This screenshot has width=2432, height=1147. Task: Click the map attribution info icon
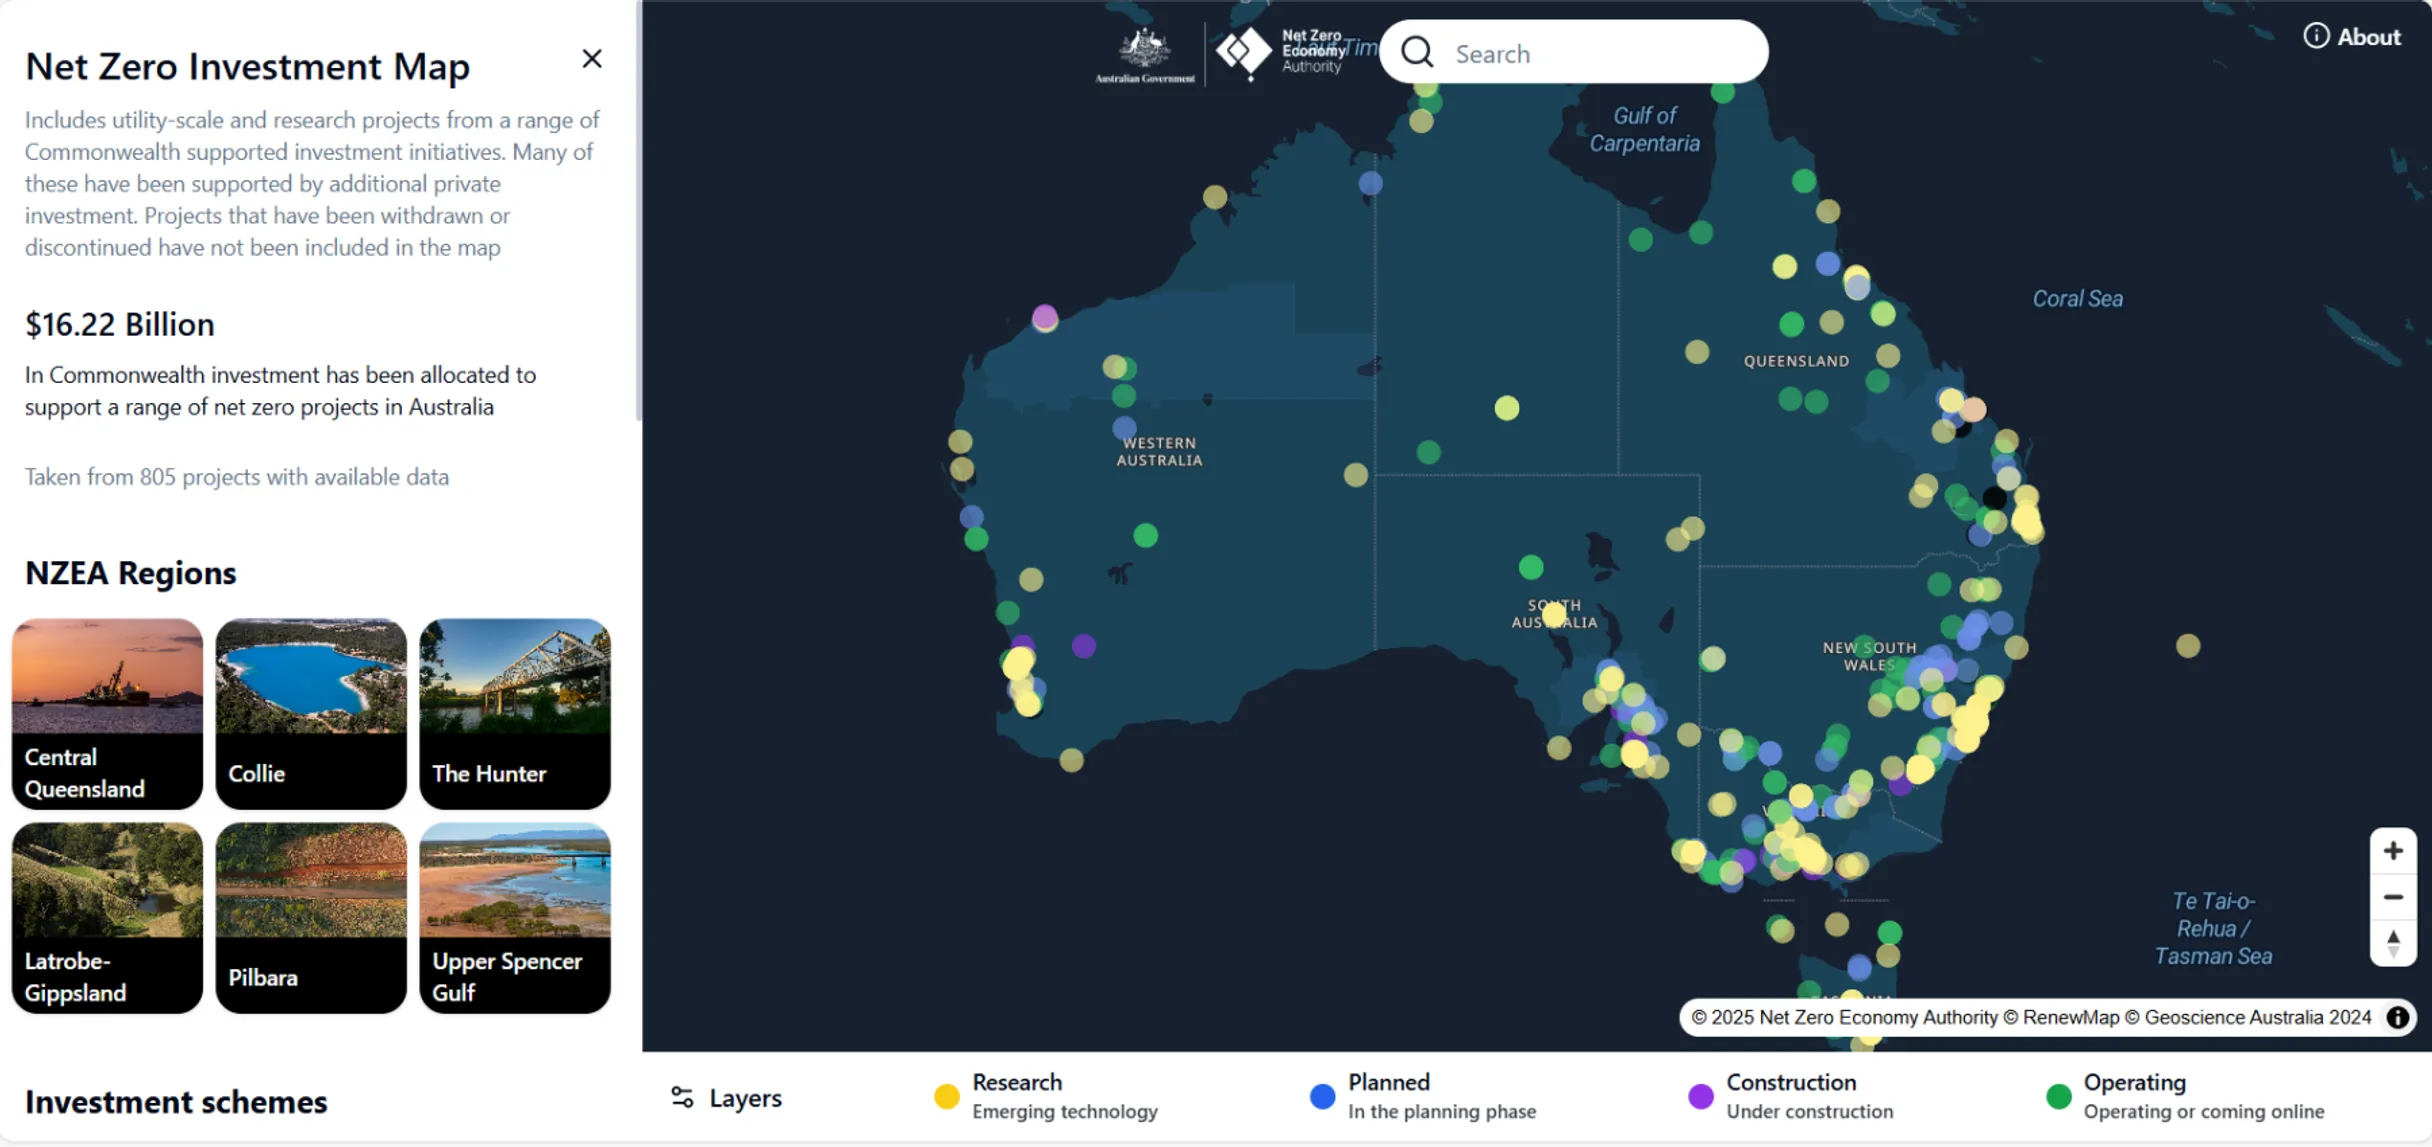pos(2397,1017)
